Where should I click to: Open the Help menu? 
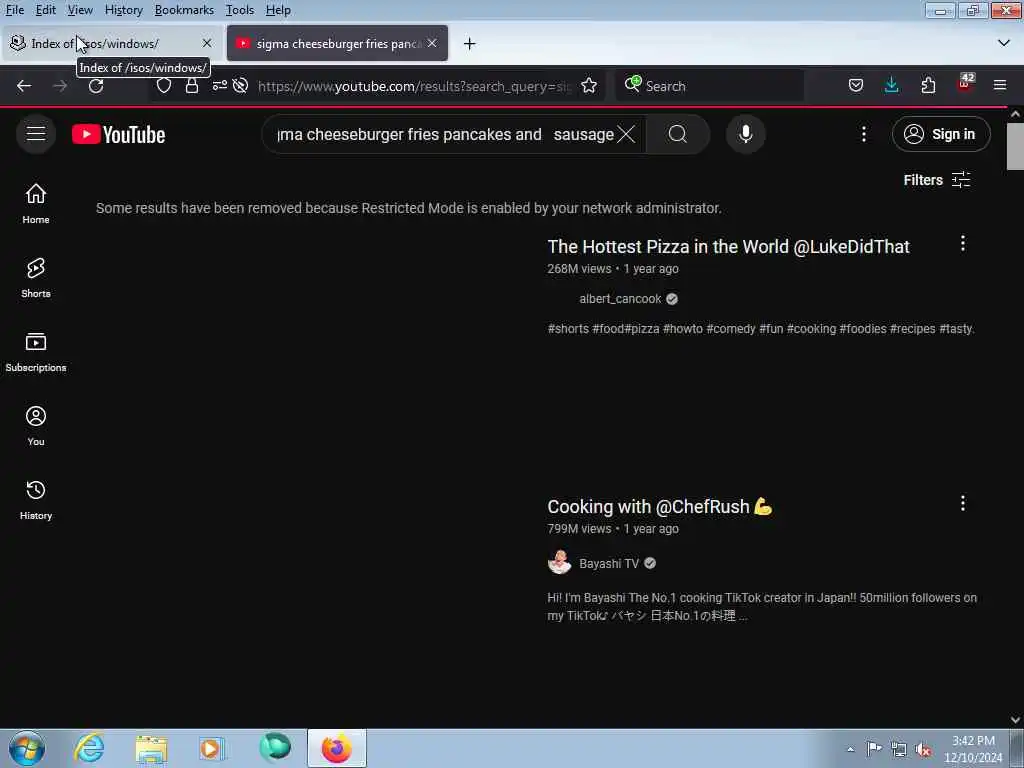[x=278, y=10]
